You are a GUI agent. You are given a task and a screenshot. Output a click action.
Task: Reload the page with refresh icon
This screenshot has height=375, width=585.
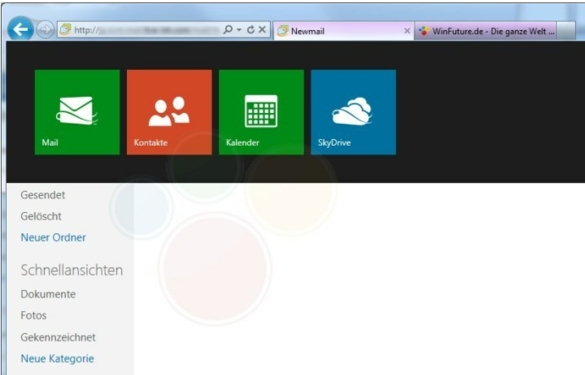pos(251,29)
